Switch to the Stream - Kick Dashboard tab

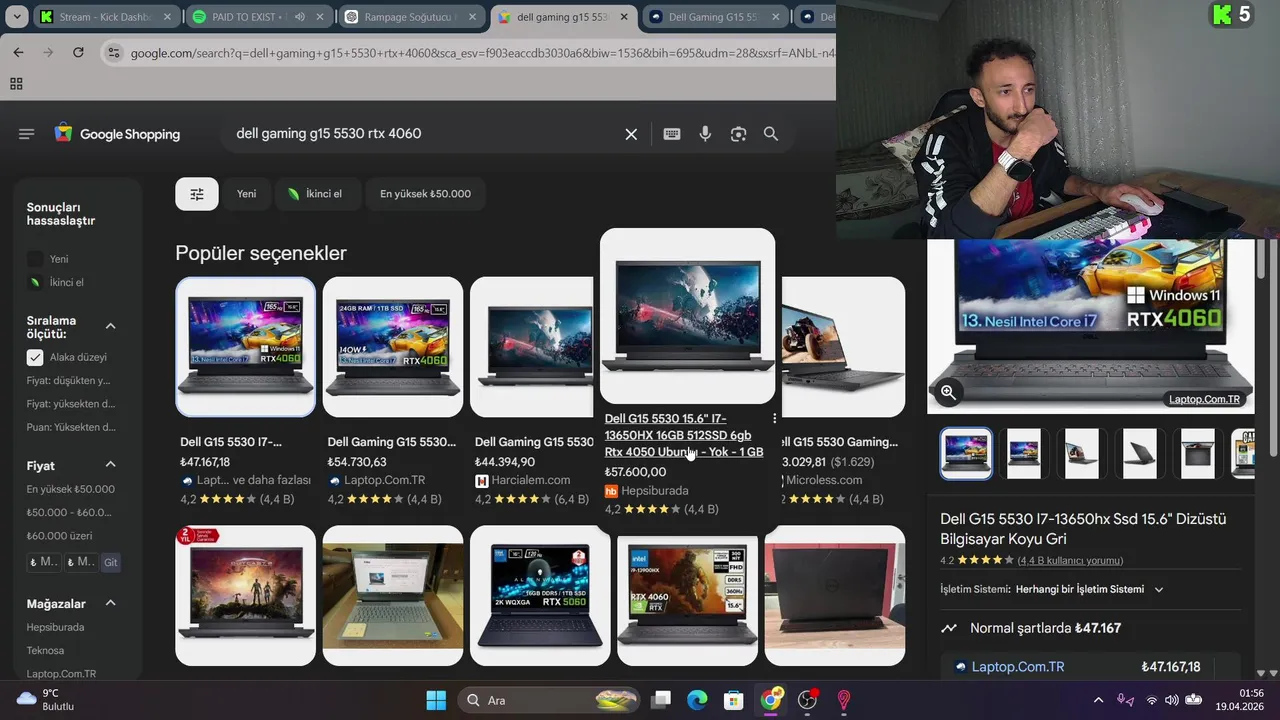click(105, 17)
